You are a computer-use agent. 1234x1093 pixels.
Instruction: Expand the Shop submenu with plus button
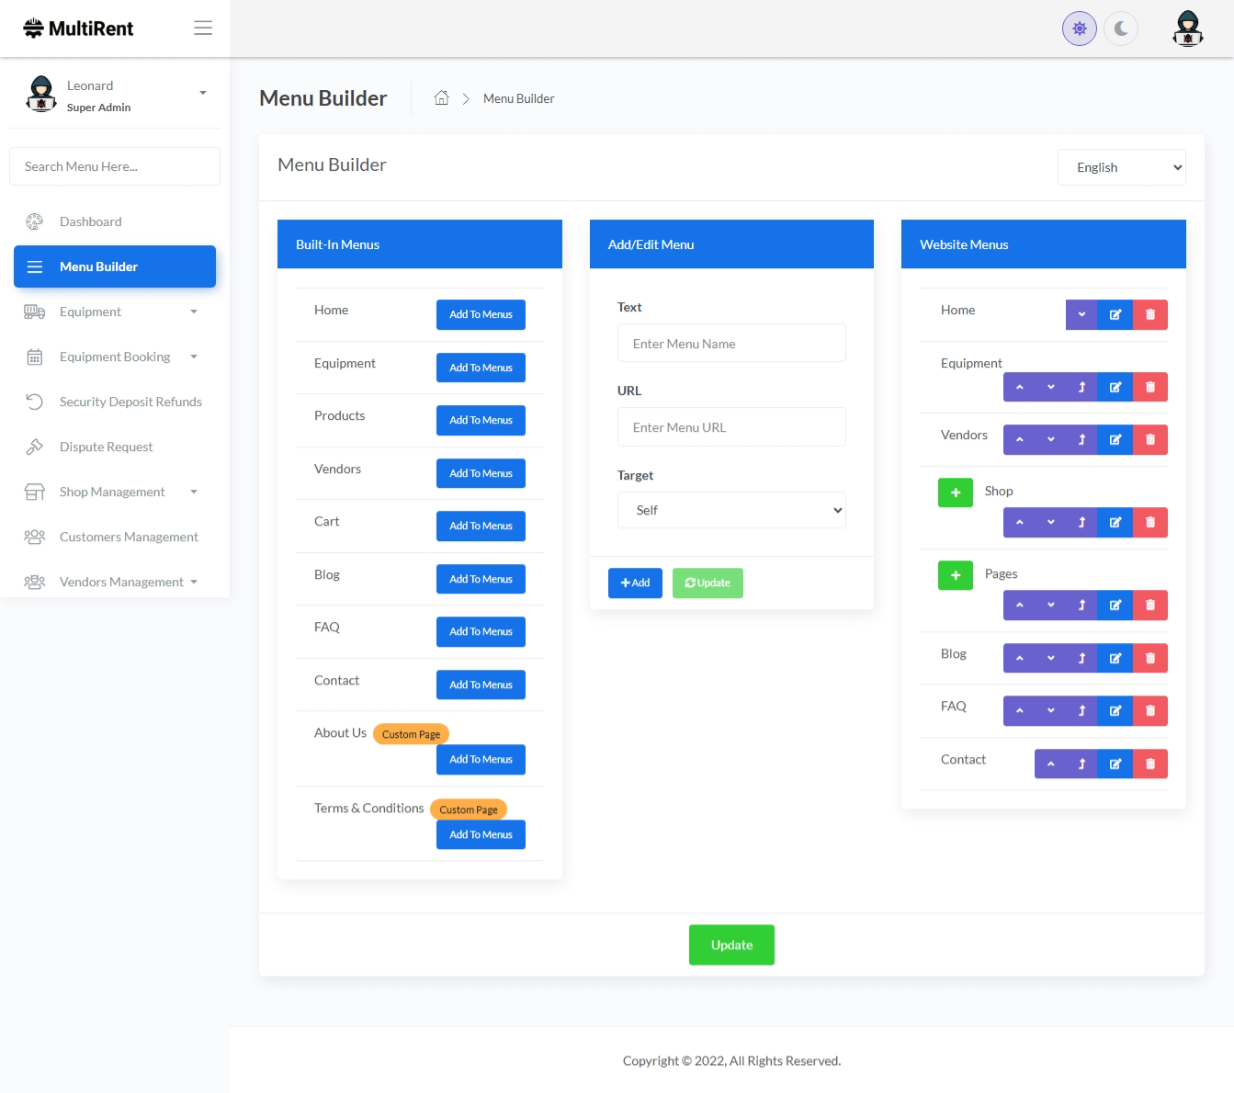tap(955, 492)
